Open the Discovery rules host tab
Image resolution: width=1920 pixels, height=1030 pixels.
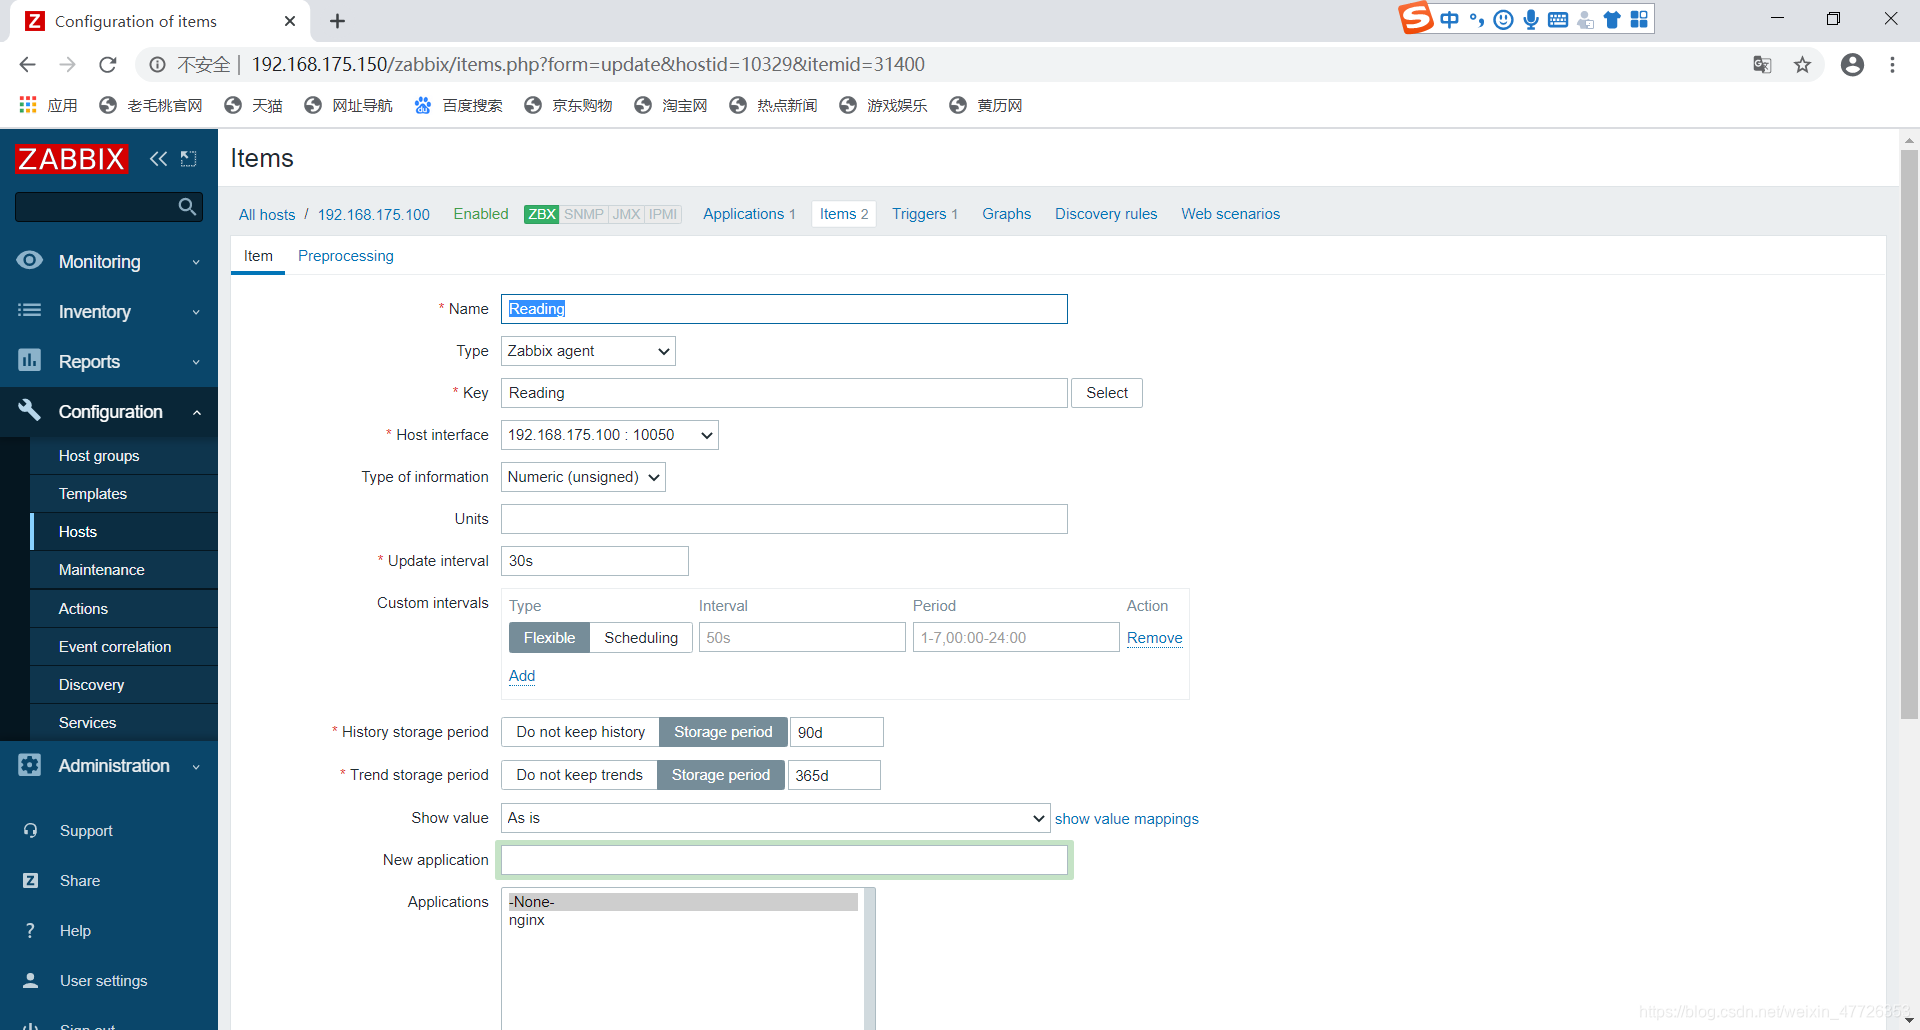[x=1106, y=214]
